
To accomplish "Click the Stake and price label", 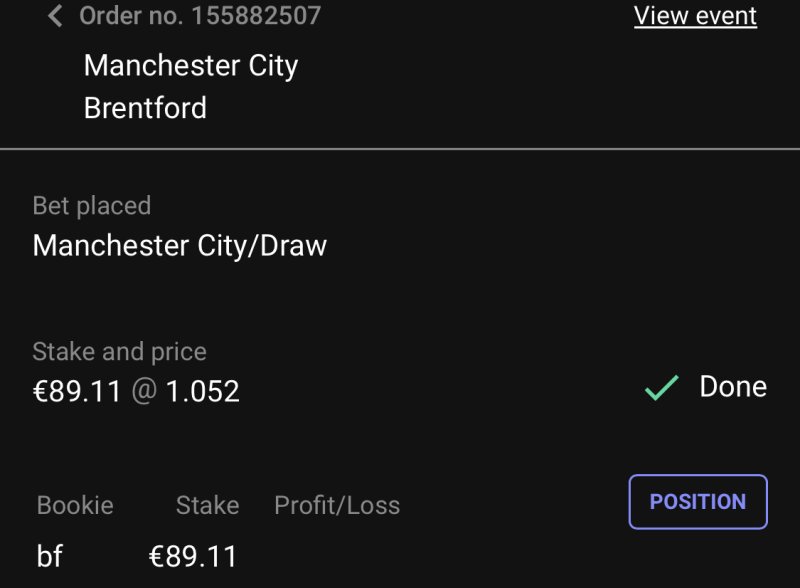I will click(x=119, y=352).
